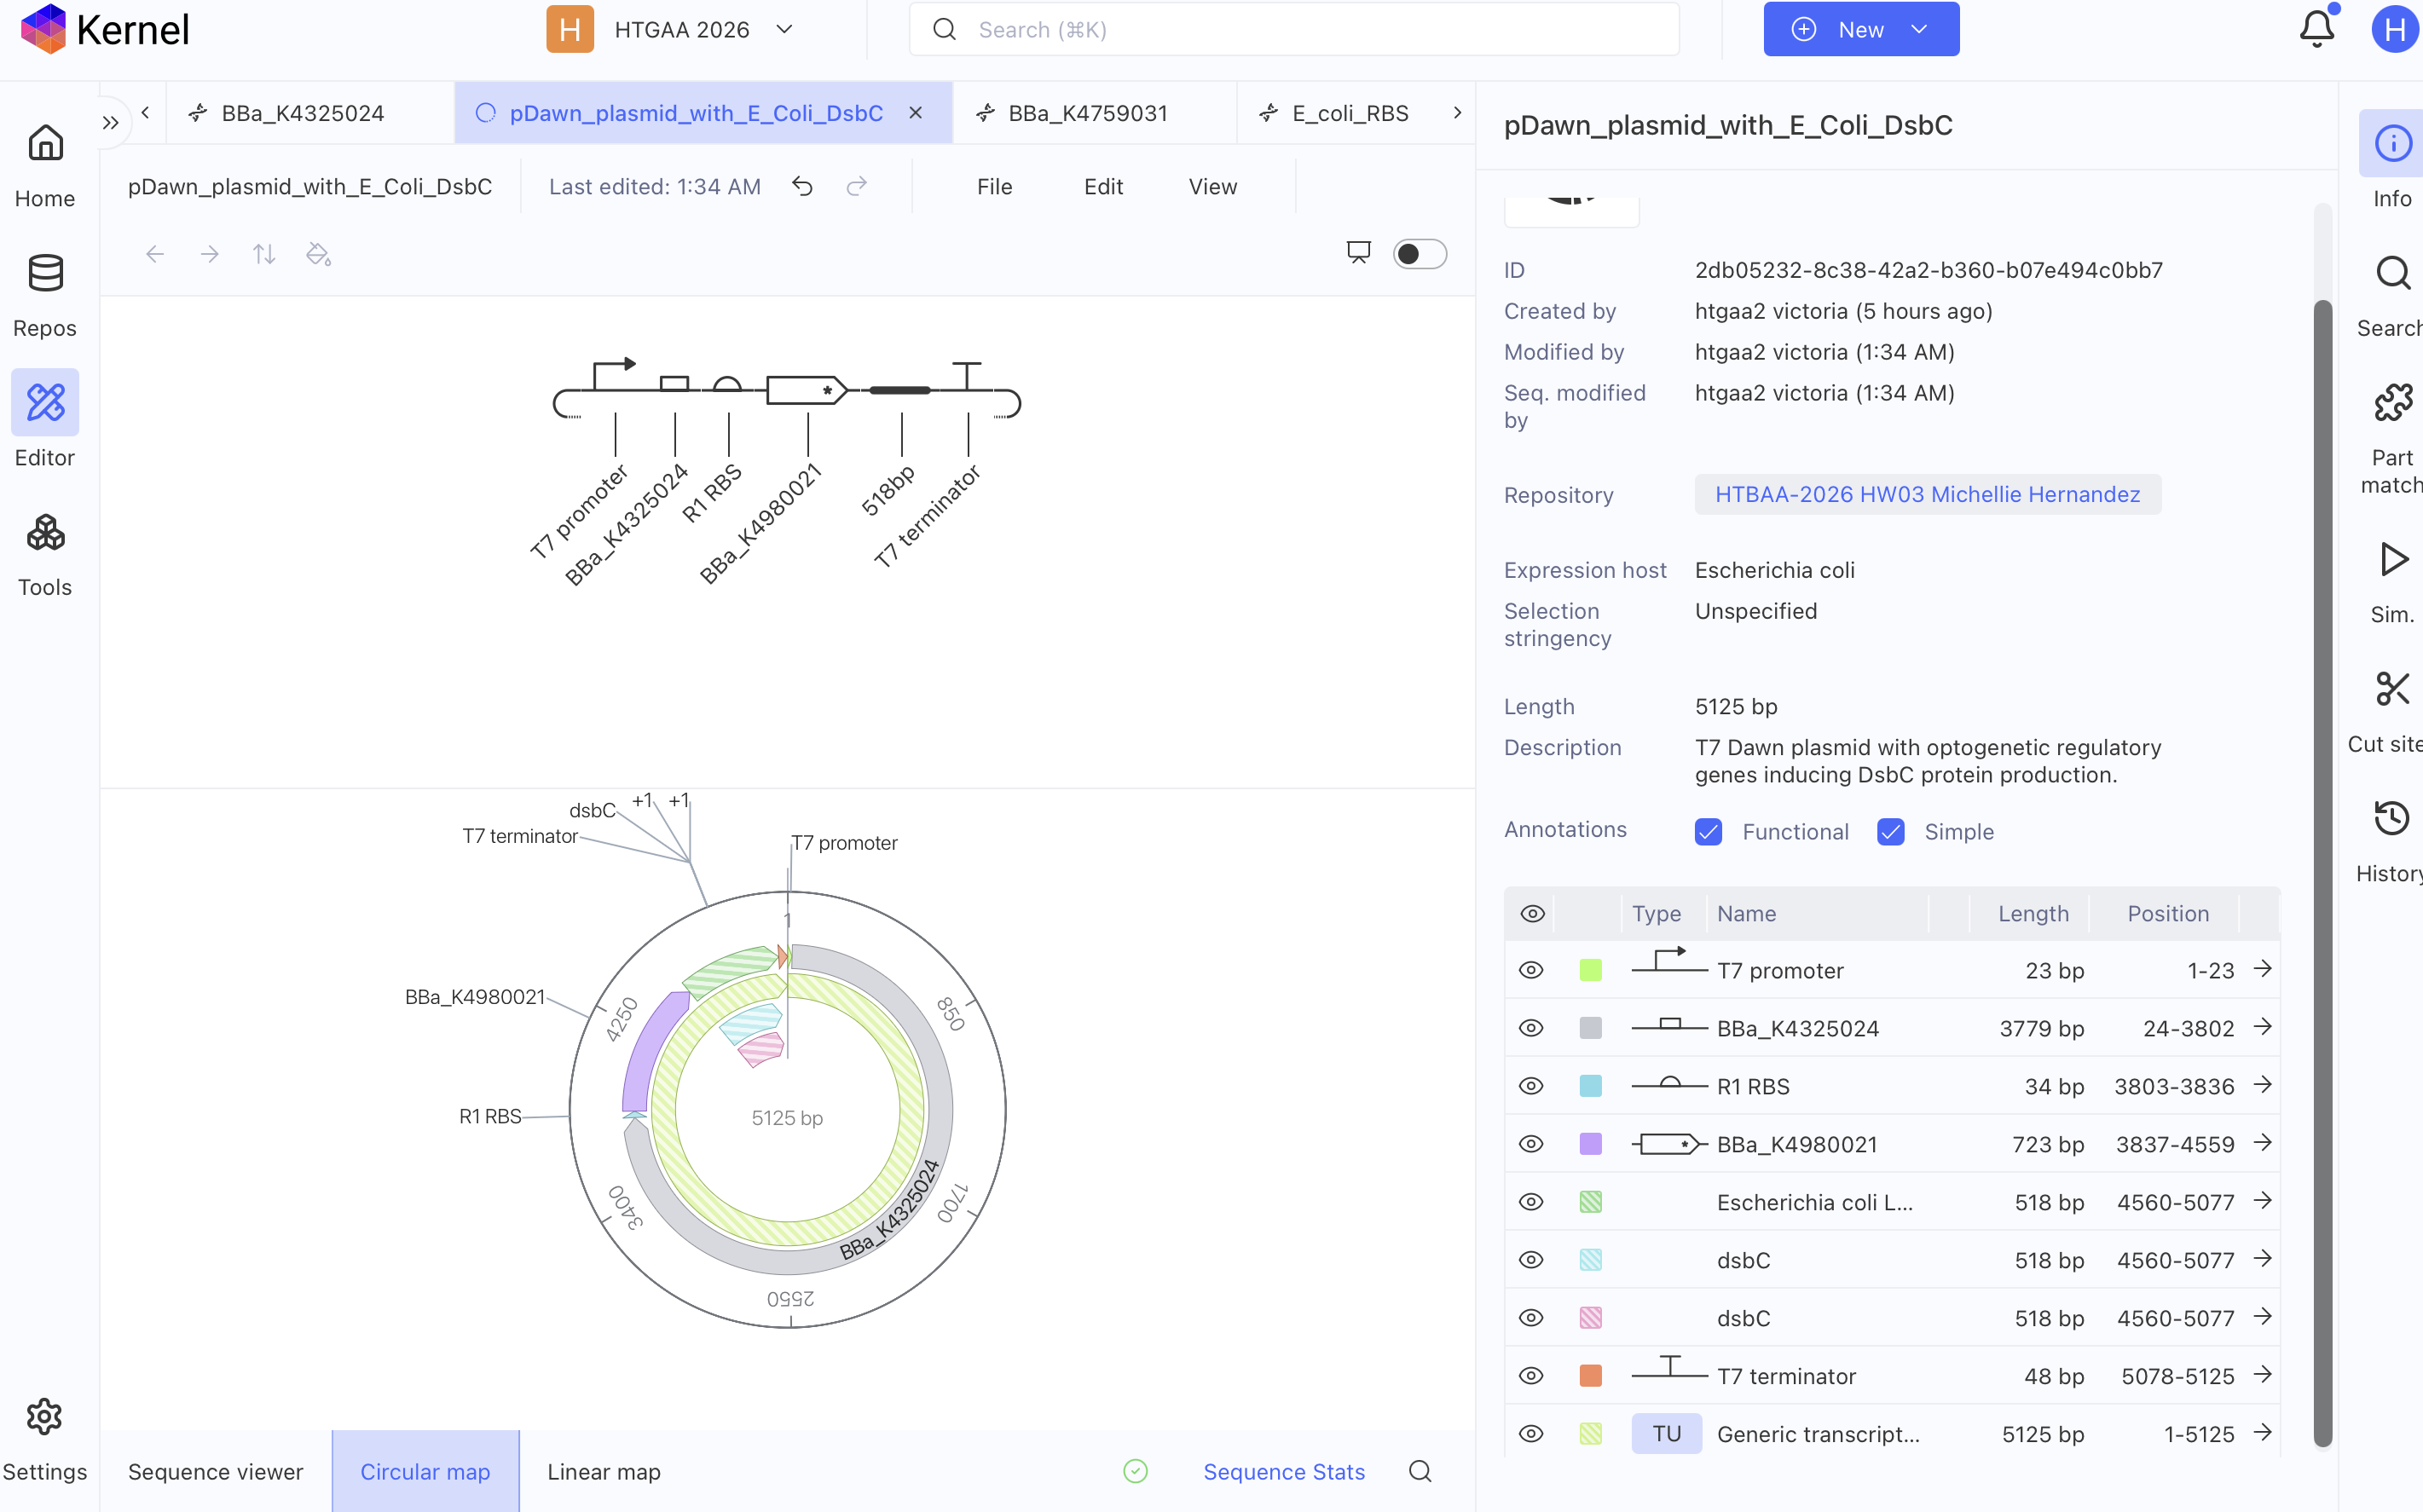Open the Cut sites scissors tool
The width and height of the screenshot is (2423, 1512).
click(x=2392, y=690)
